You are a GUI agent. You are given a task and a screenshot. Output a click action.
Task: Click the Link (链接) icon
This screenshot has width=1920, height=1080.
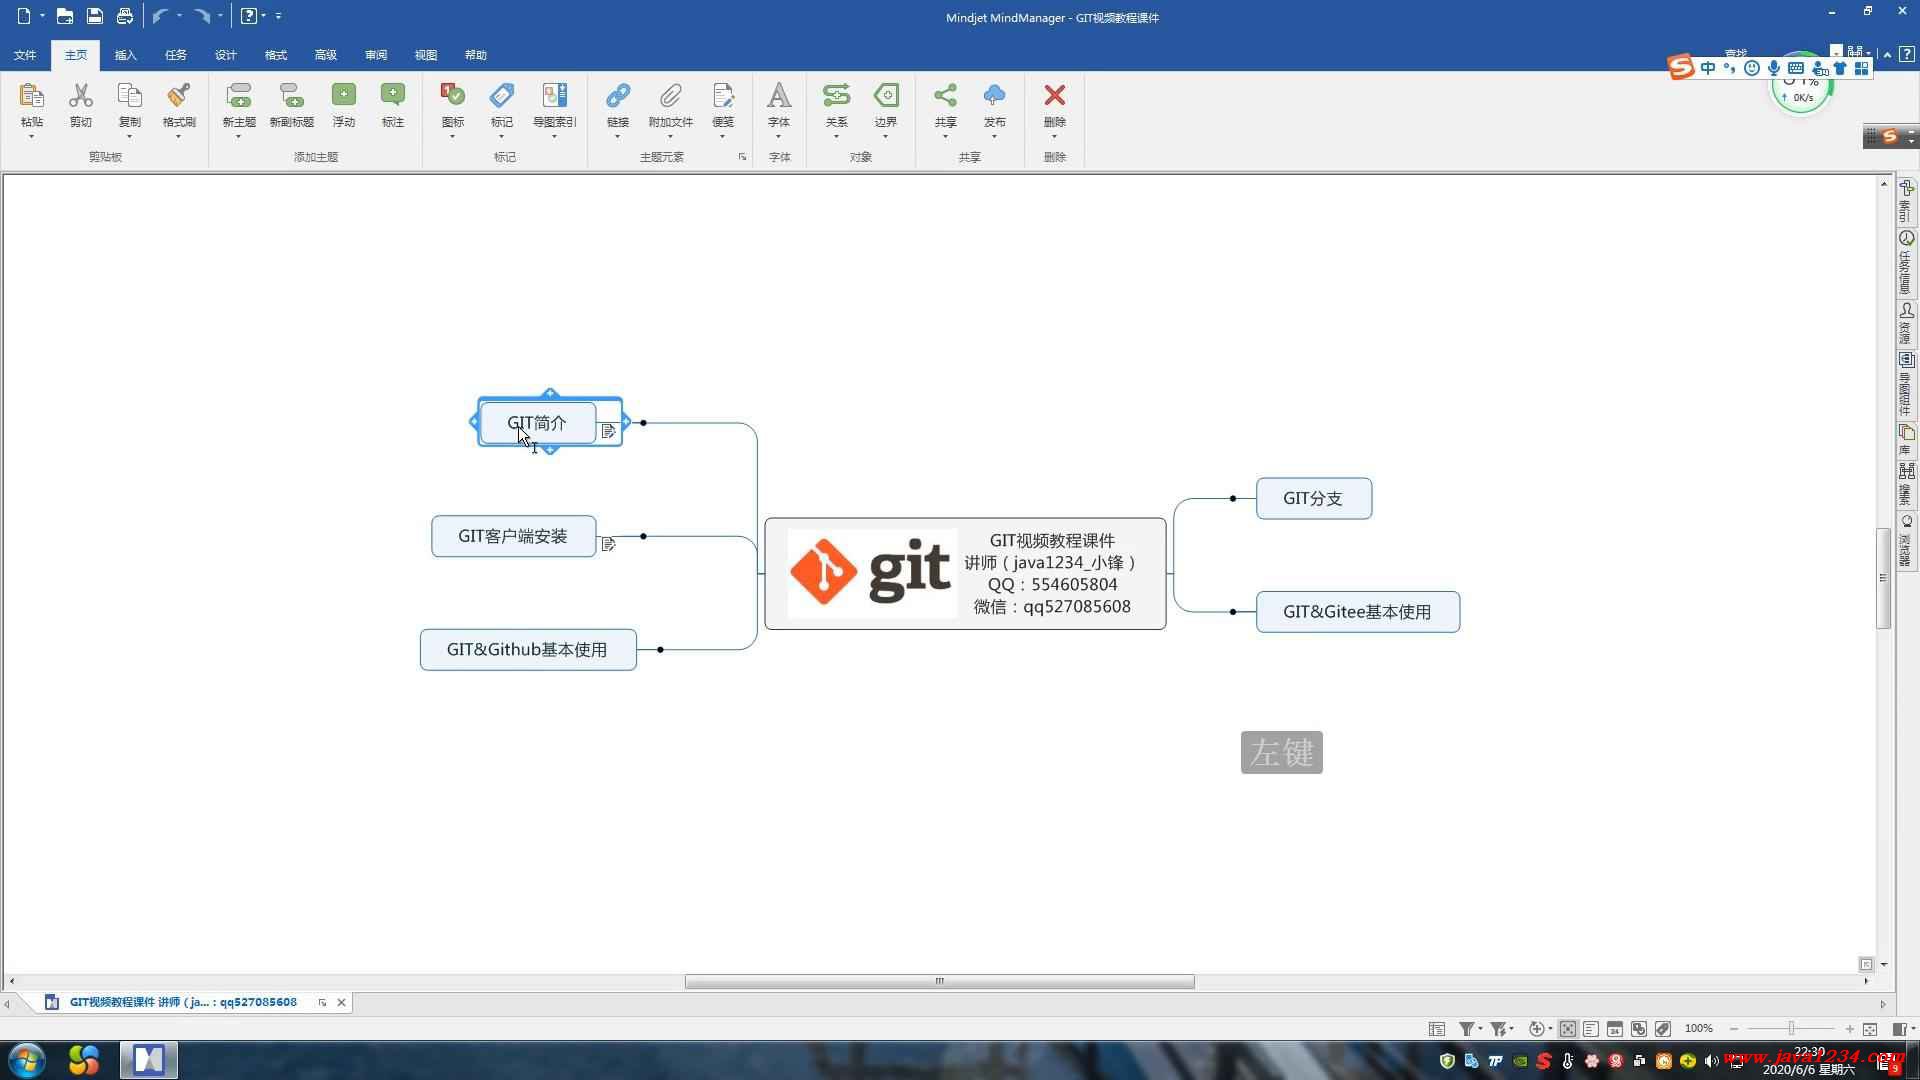618,95
